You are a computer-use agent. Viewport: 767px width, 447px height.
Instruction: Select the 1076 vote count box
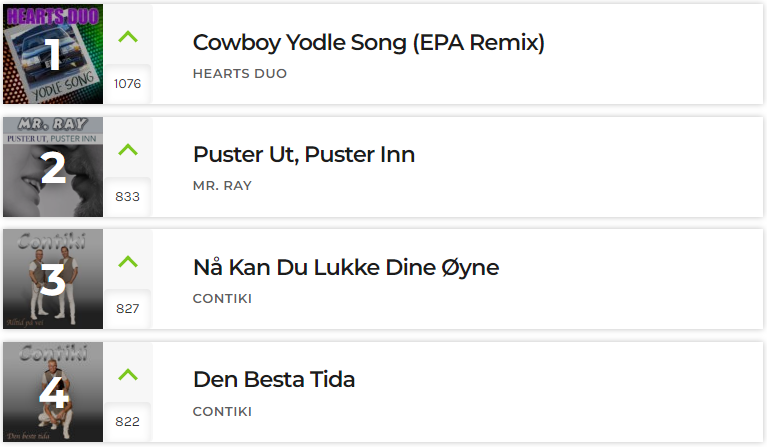[x=127, y=84]
